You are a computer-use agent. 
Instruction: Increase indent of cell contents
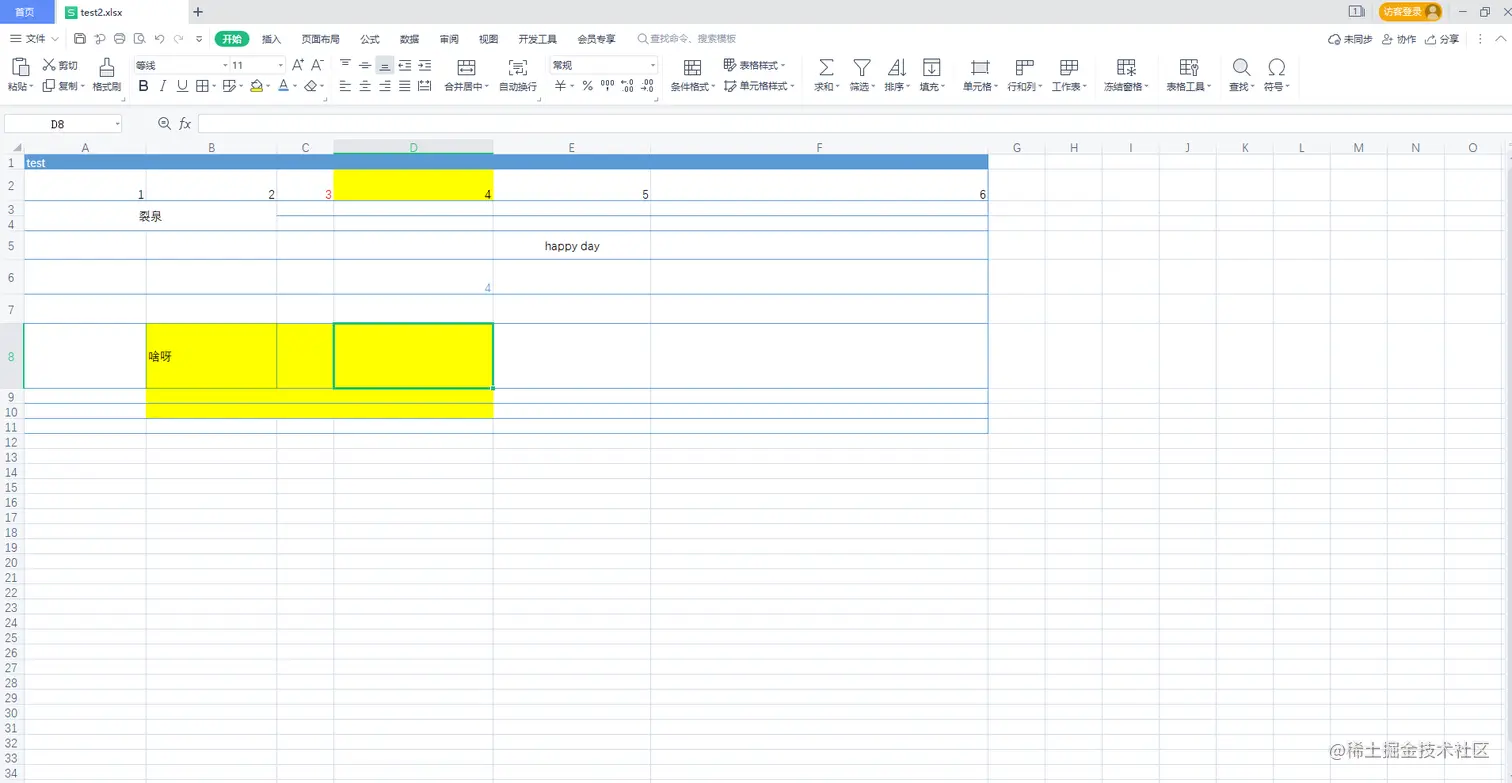[x=425, y=65]
